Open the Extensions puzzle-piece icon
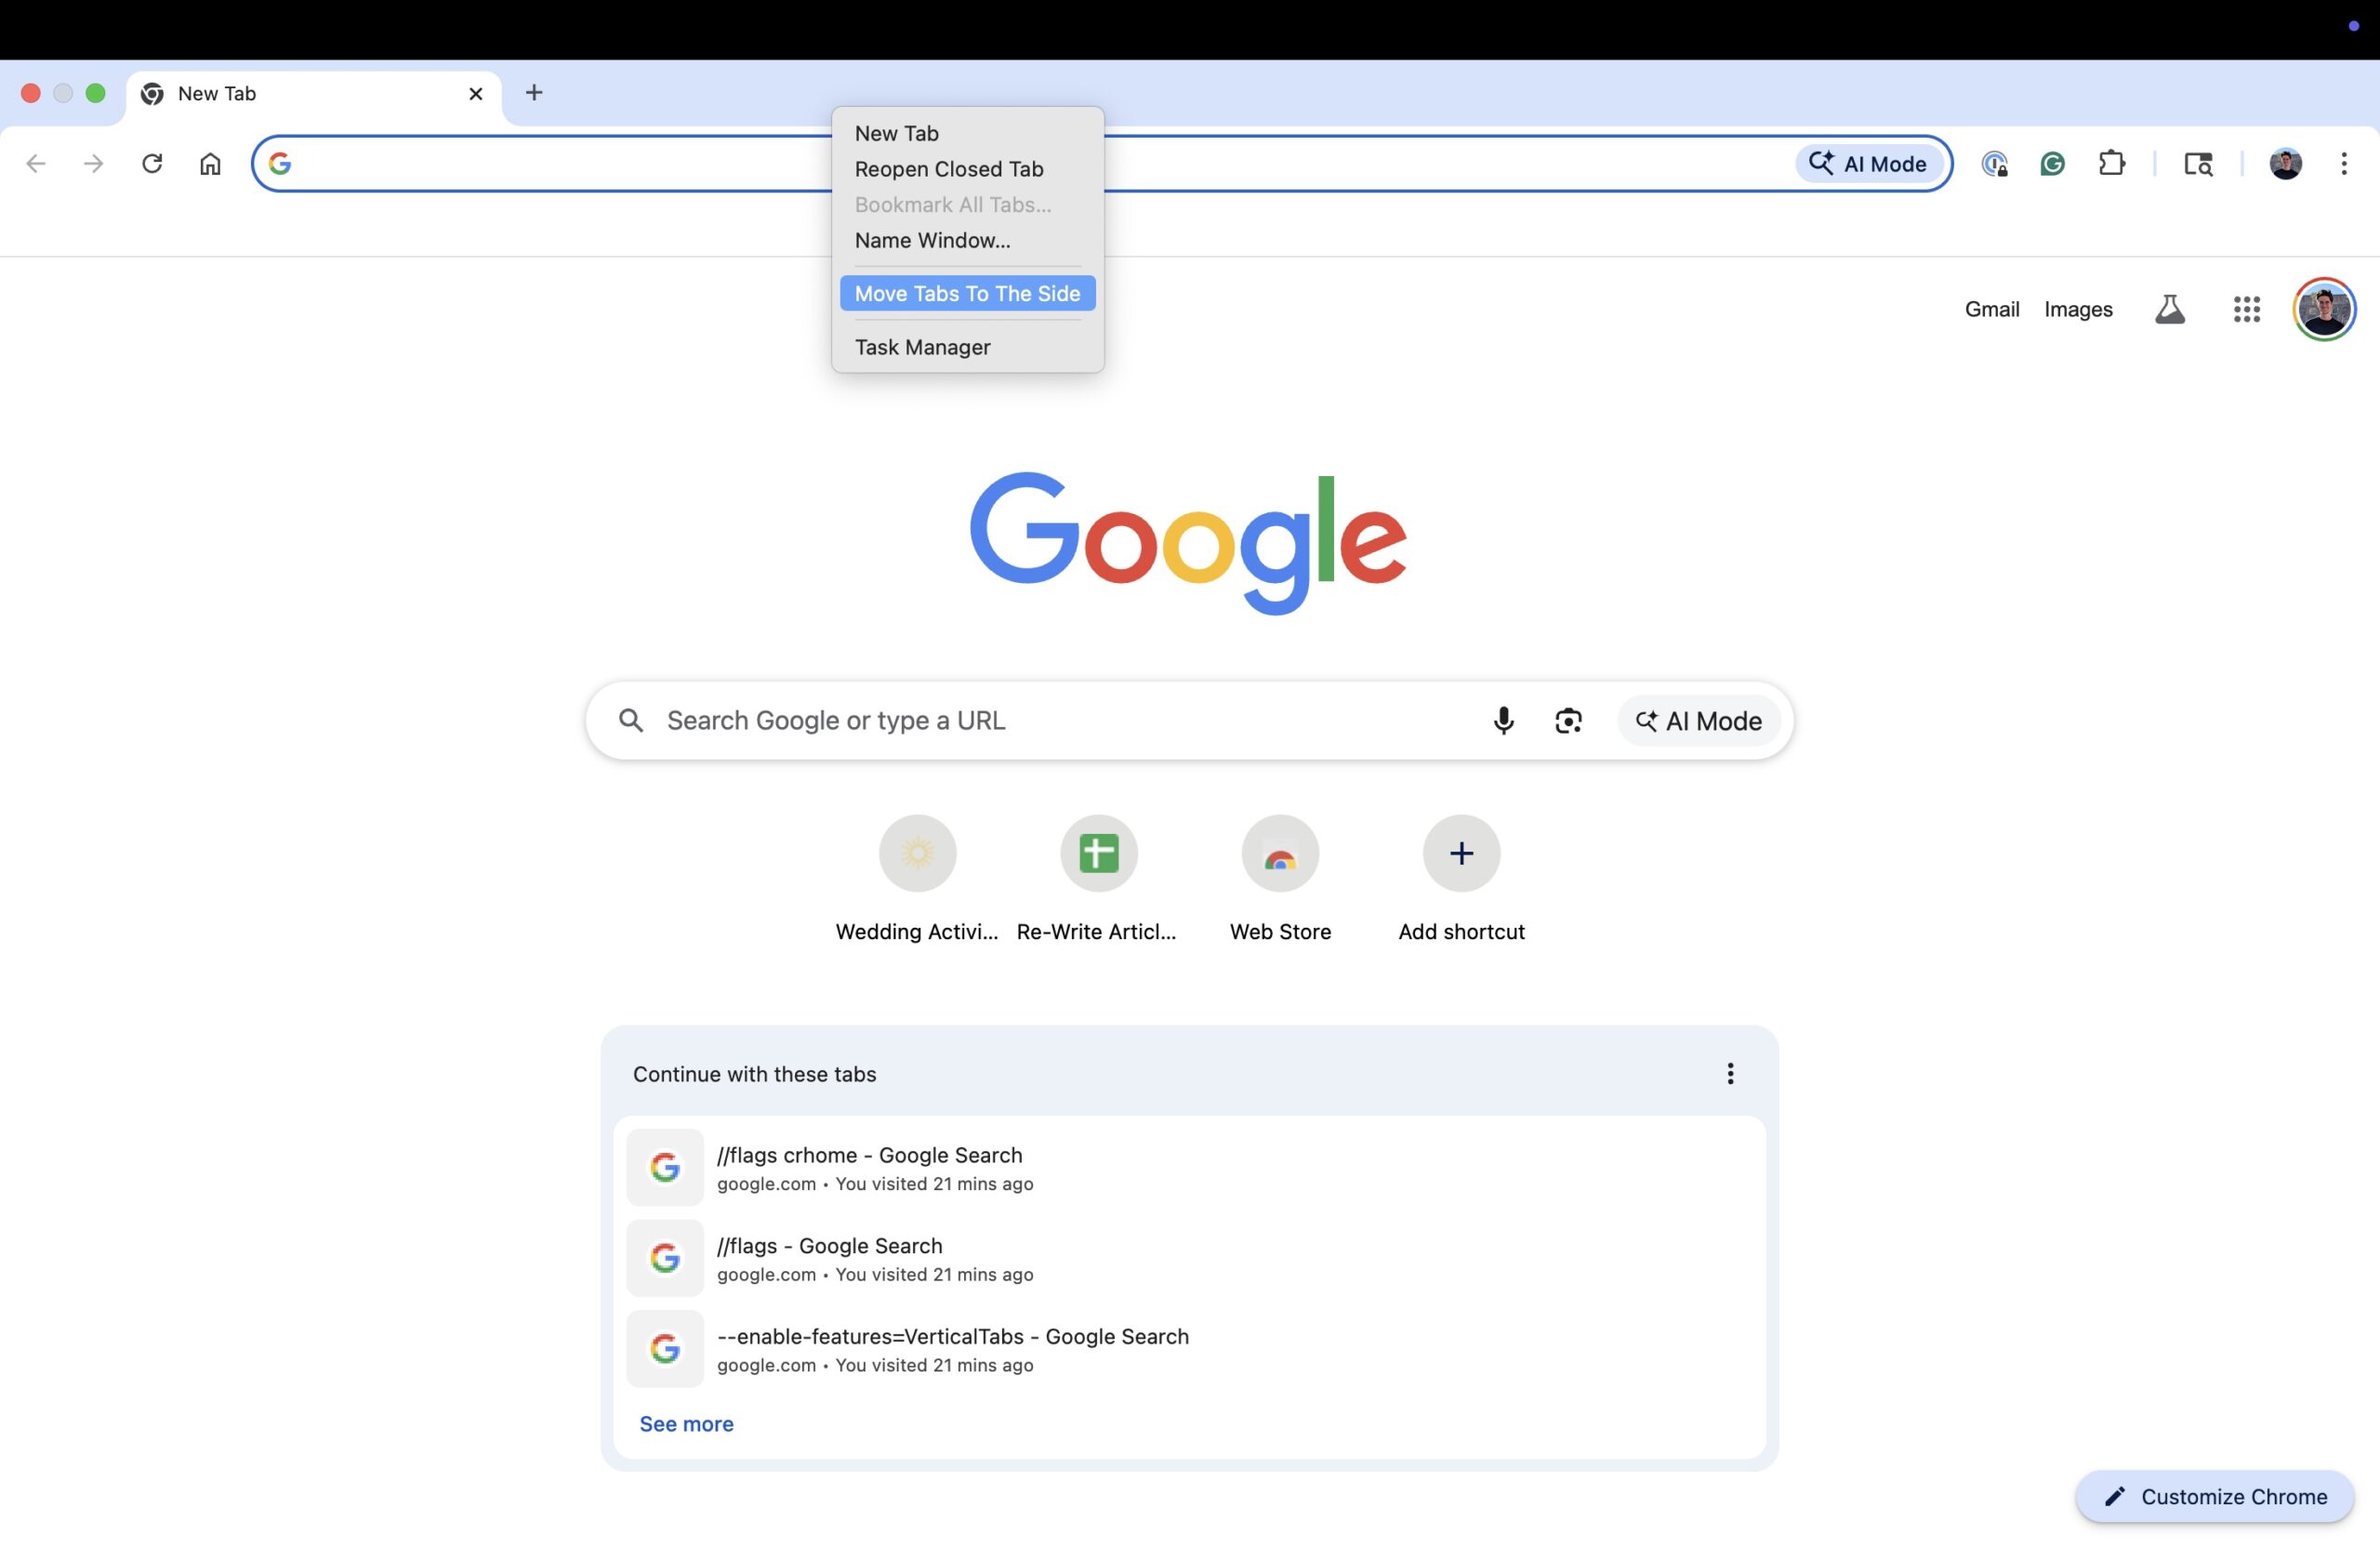The width and height of the screenshot is (2380, 1548). coord(2113,163)
